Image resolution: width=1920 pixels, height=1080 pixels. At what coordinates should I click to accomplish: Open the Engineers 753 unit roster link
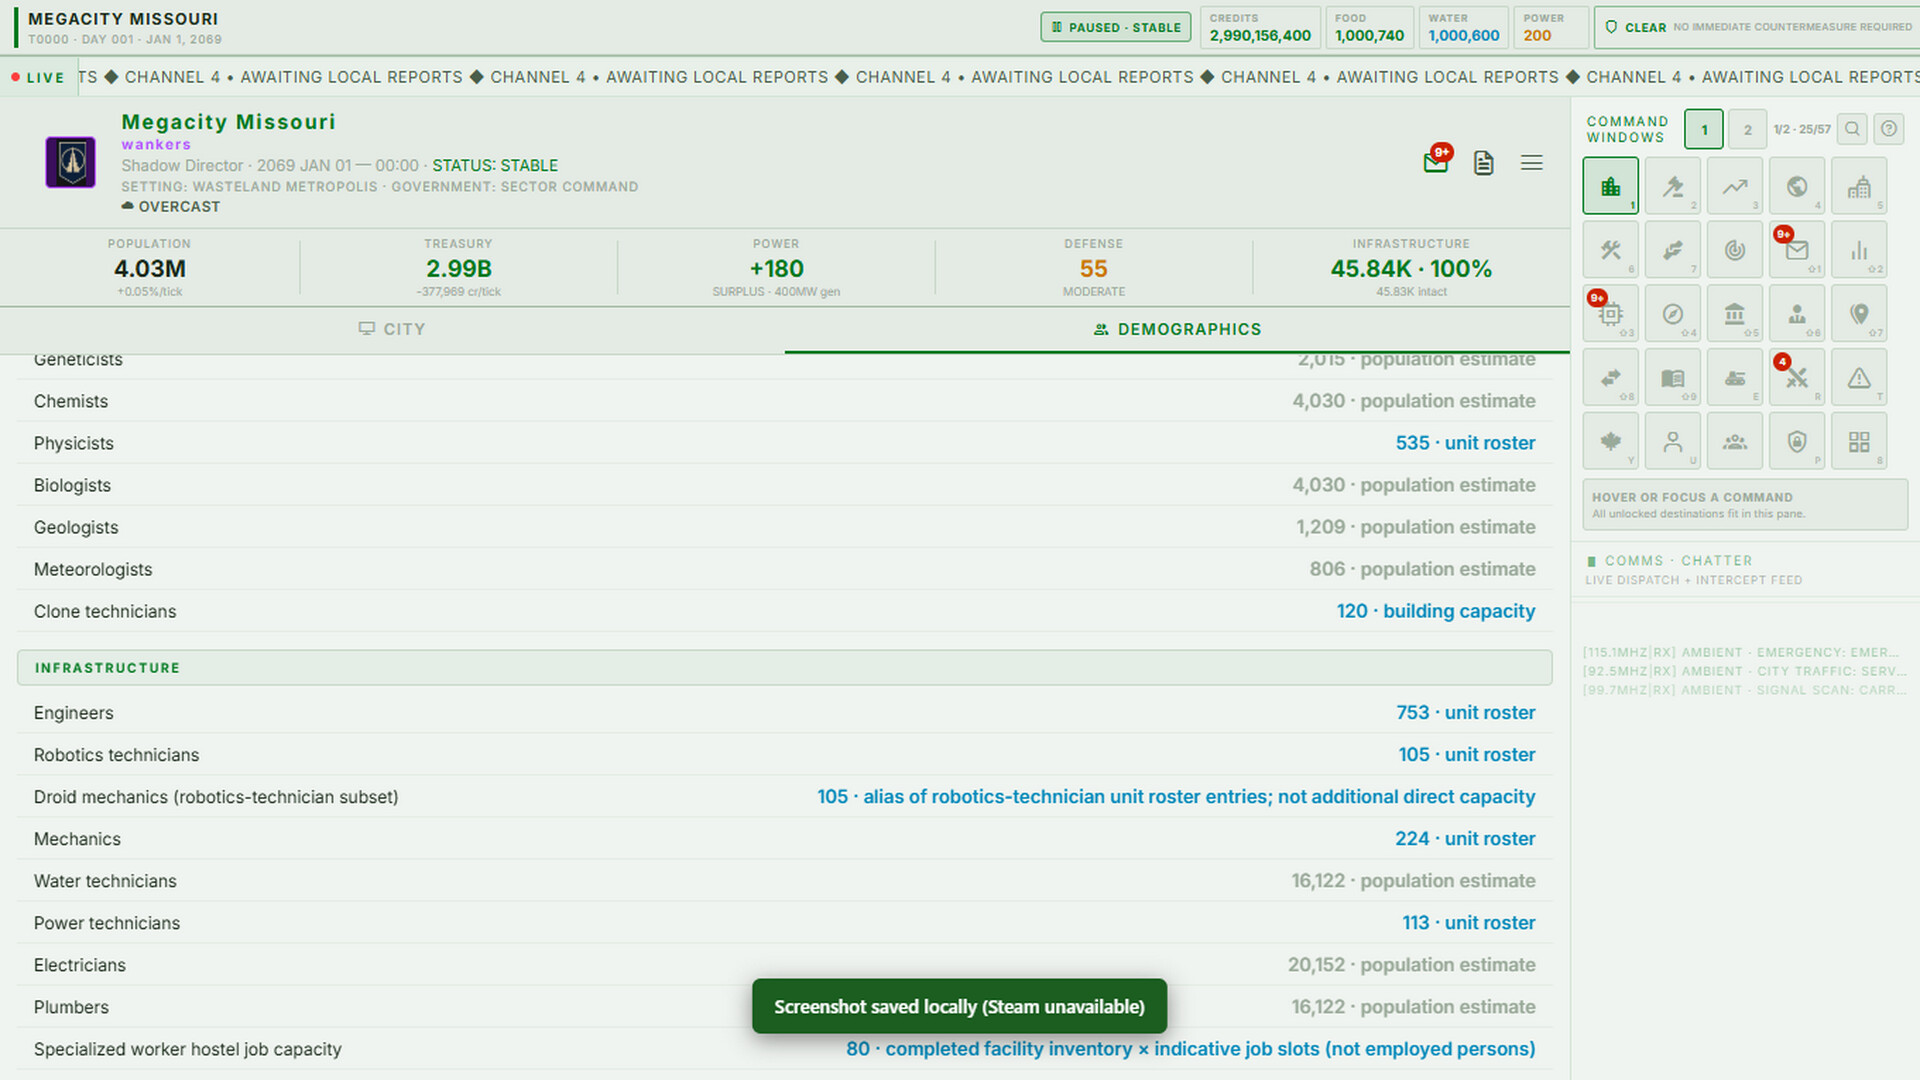tap(1465, 713)
